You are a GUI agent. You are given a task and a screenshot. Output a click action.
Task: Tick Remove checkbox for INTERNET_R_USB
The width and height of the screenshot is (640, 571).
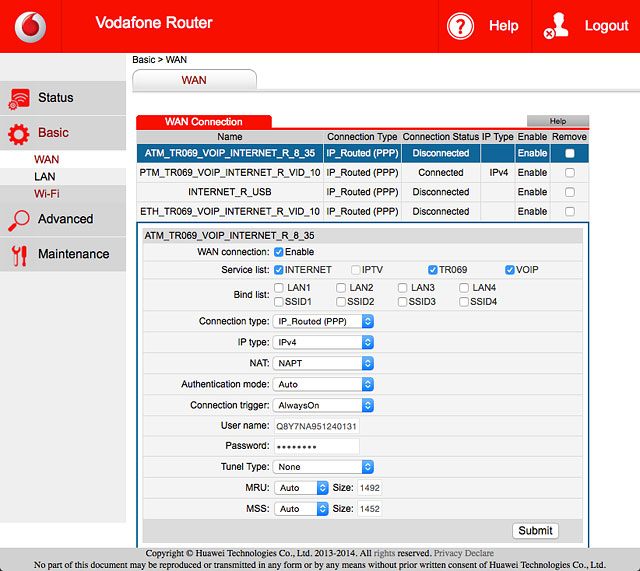point(570,192)
